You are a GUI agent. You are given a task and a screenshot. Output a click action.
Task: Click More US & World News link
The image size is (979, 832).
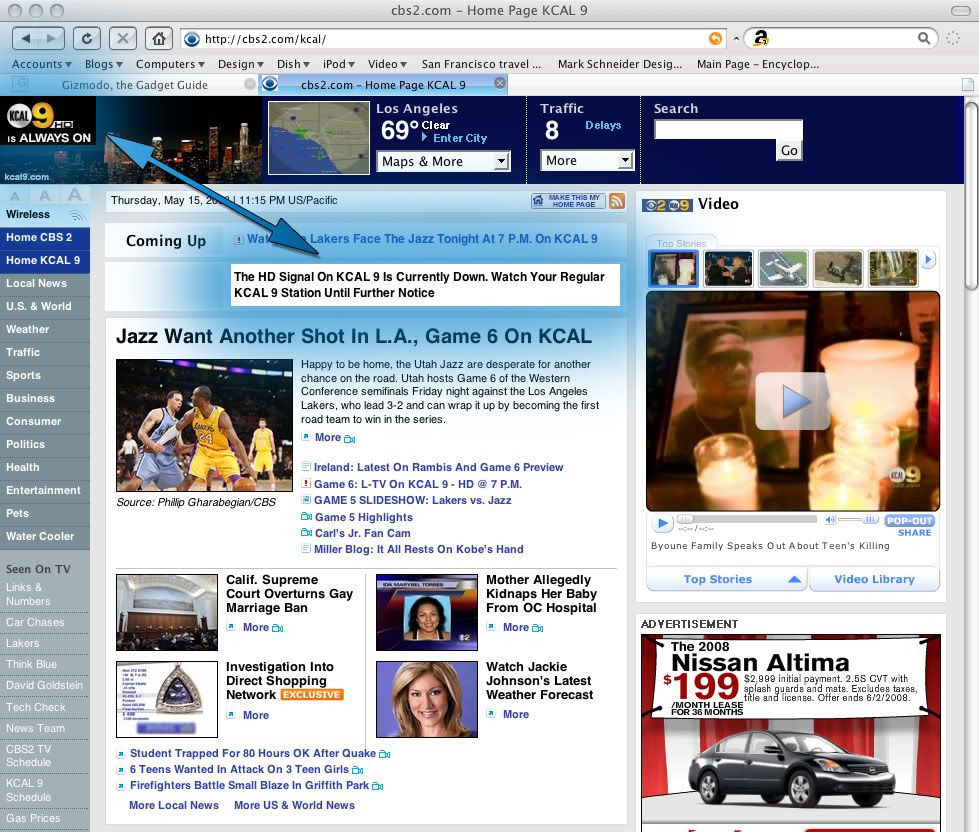[294, 805]
